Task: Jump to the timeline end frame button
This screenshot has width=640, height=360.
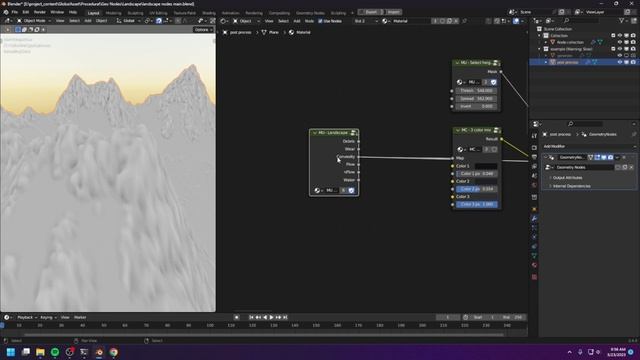Action: click(285, 317)
